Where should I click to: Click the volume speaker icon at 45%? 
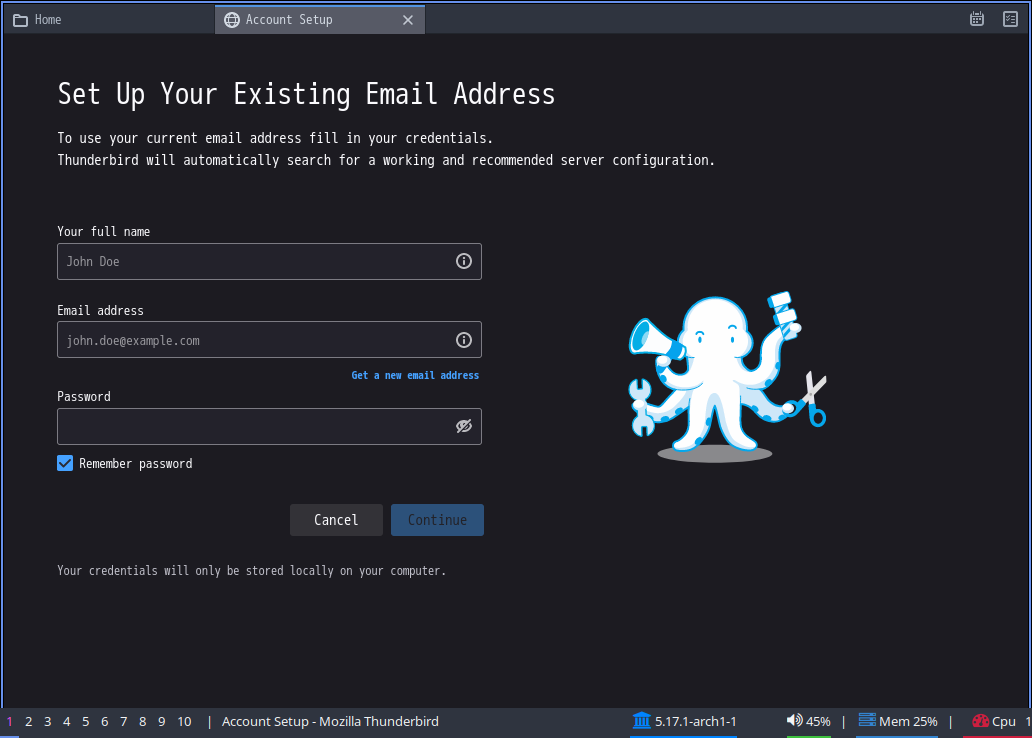pyautogui.click(x=794, y=720)
